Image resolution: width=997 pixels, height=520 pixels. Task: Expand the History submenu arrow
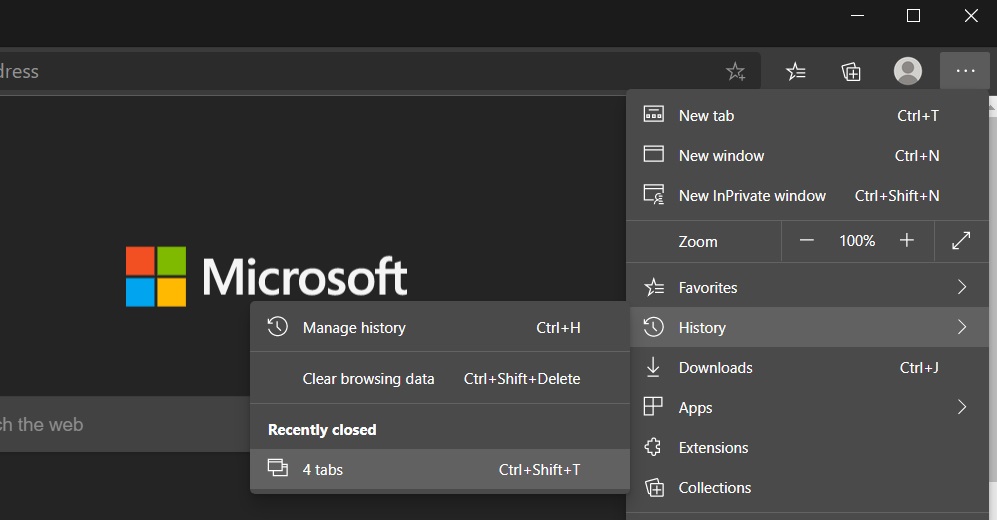[x=961, y=328]
